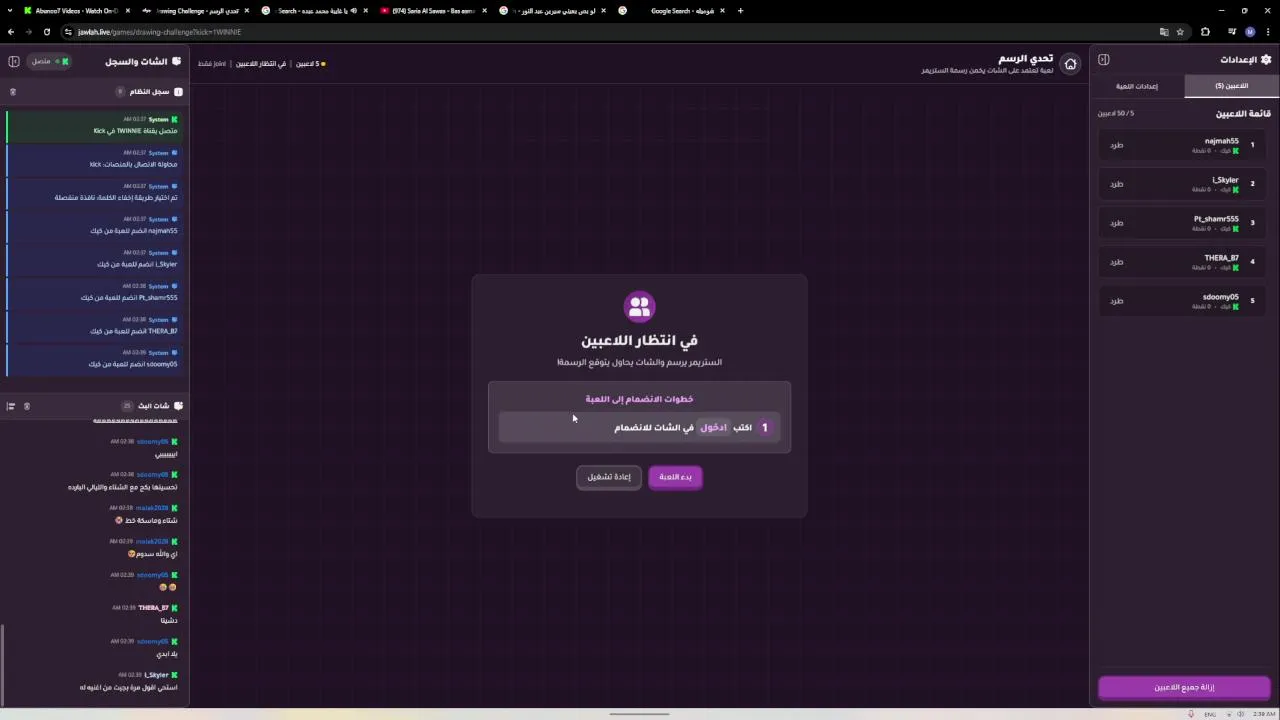Image resolution: width=1280 pixels, height=720 pixels.
Task: Click the 'خطوات الانضمام إلى اللعبة' heading
Action: 639,399
